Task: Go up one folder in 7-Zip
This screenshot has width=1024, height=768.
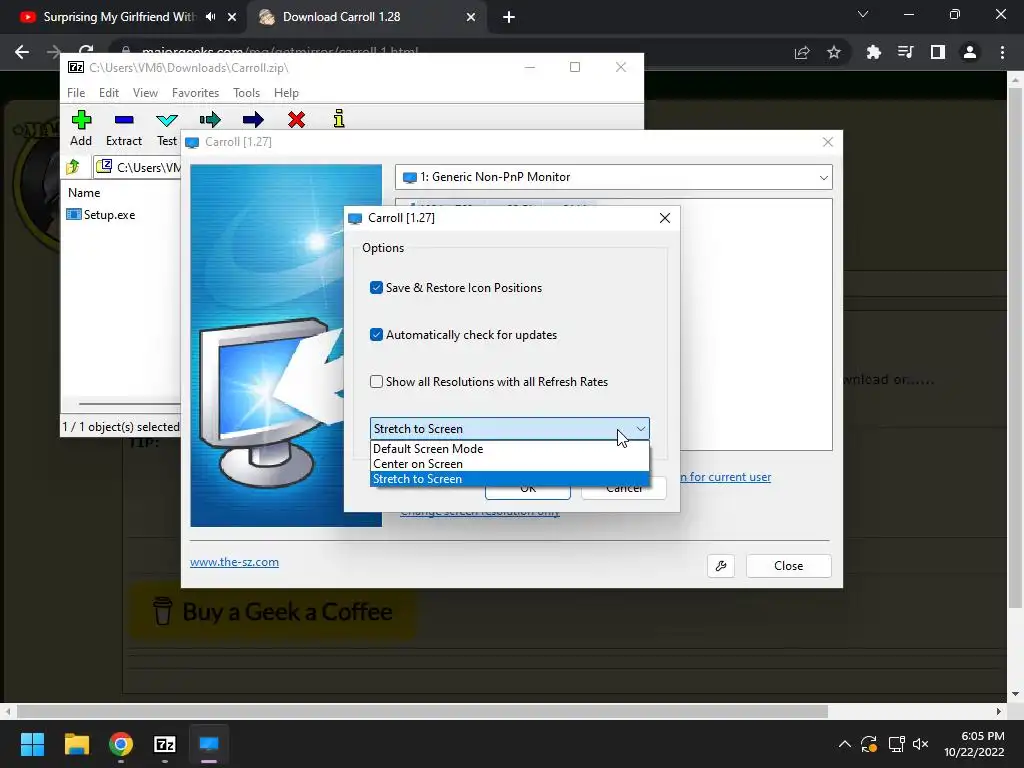Action: pos(73,167)
